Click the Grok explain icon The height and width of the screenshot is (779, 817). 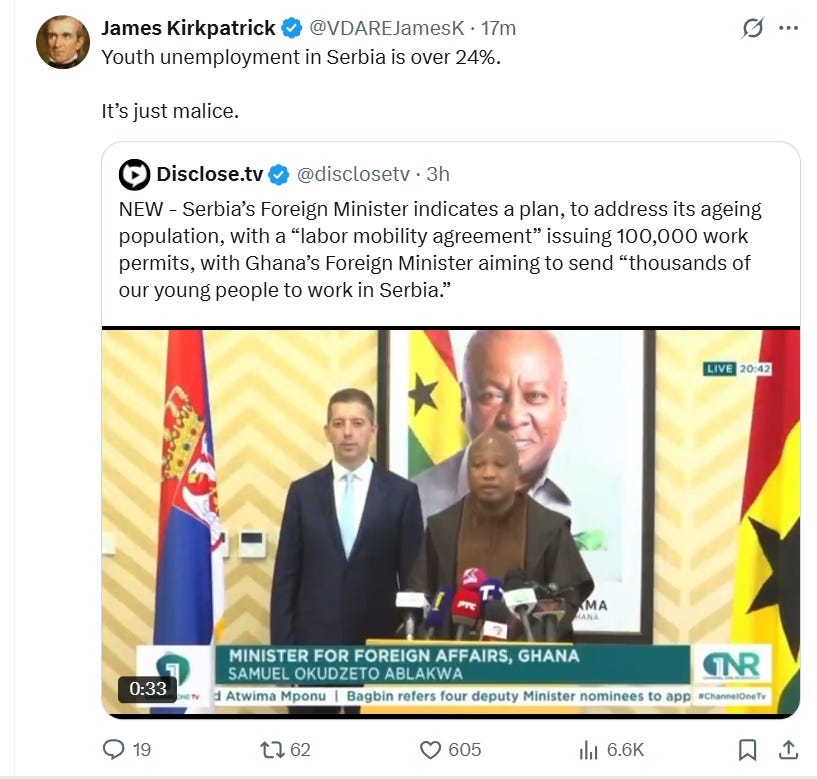tap(752, 28)
